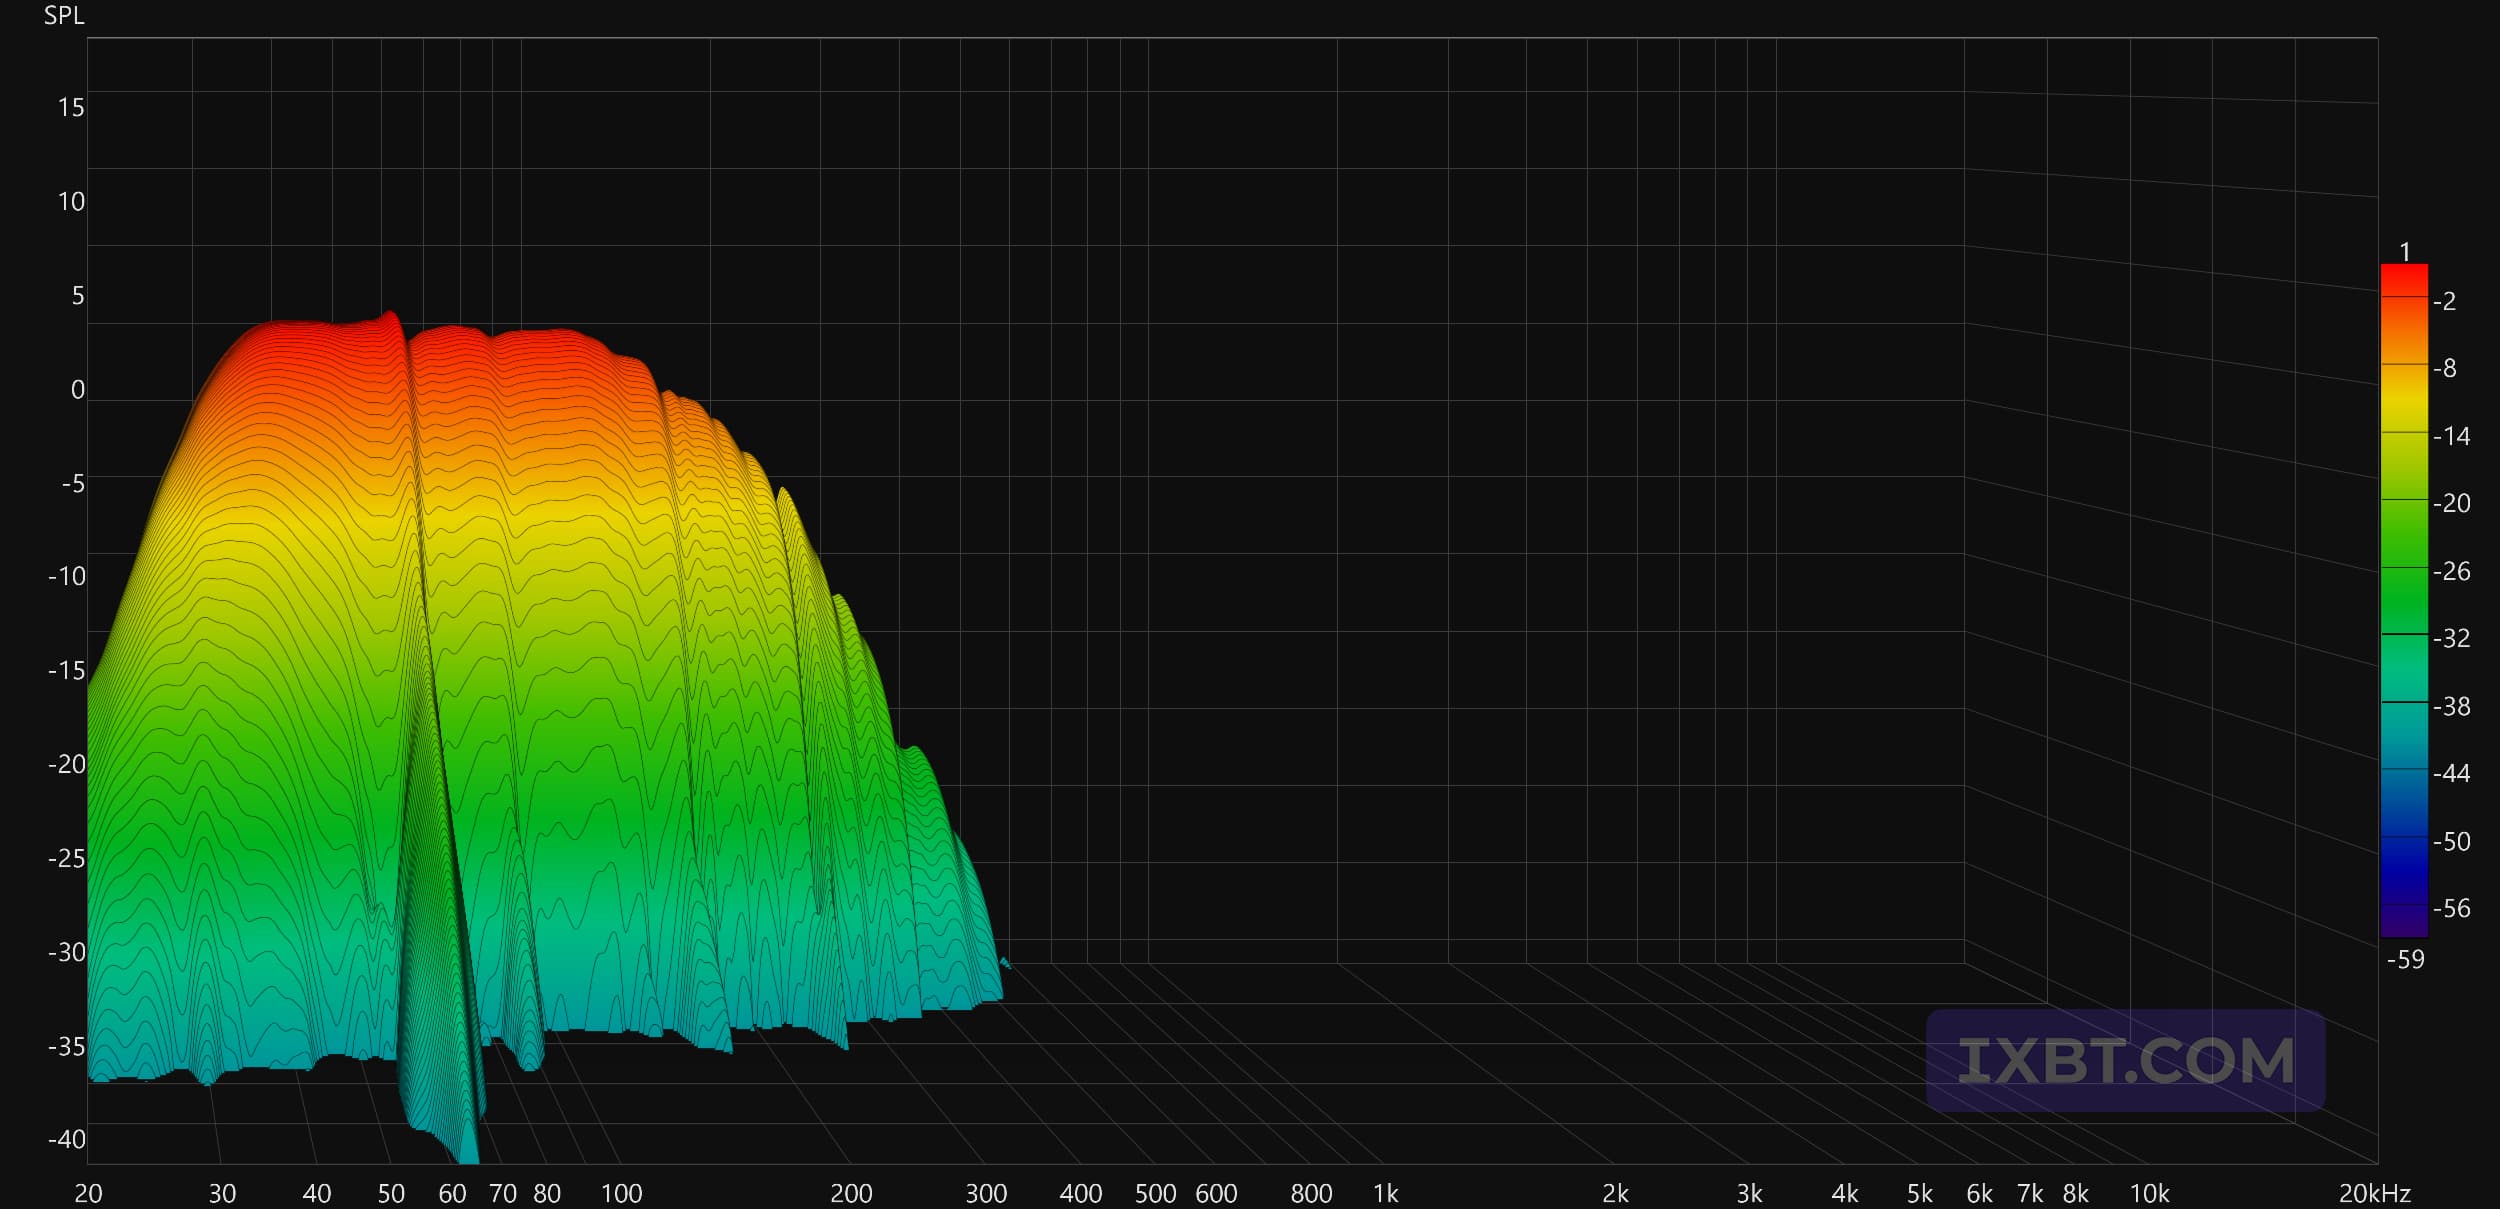Click the -8 mark on the color legend
This screenshot has height=1209, width=2500.
pyautogui.click(x=2444, y=368)
